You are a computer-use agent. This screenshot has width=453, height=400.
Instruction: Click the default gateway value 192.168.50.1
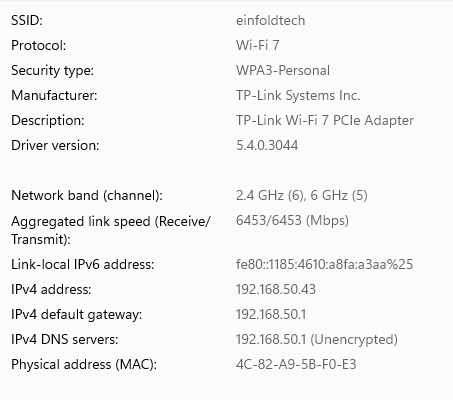pyautogui.click(x=271, y=314)
